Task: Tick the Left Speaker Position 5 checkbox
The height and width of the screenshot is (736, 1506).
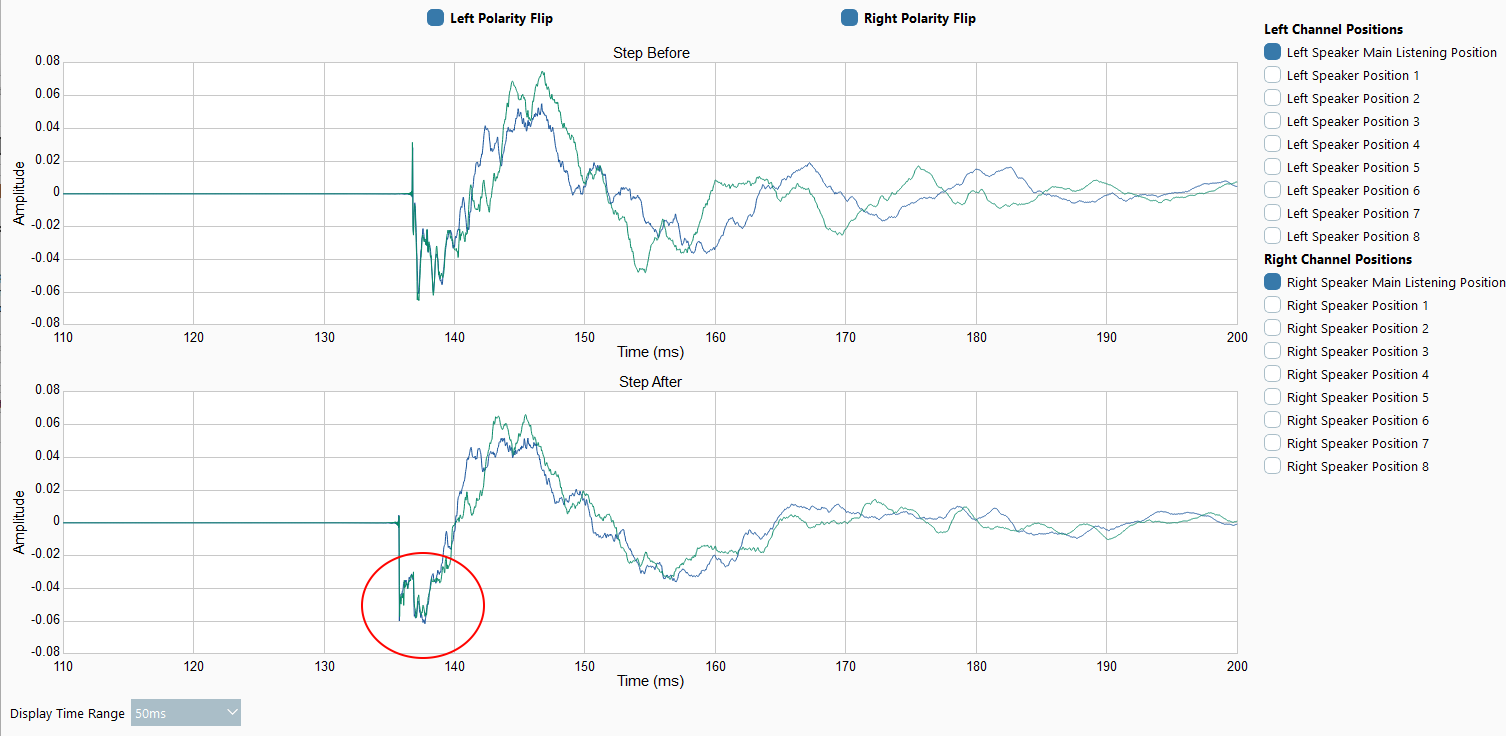Action: click(x=1273, y=167)
